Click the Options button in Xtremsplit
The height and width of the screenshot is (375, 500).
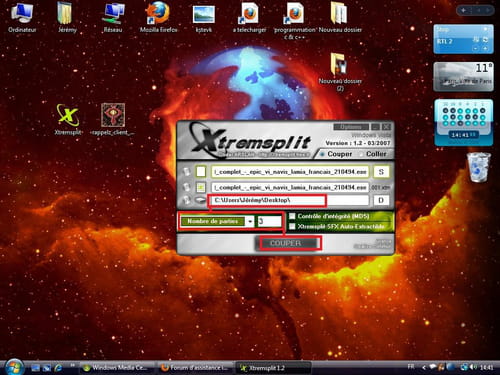click(351, 127)
